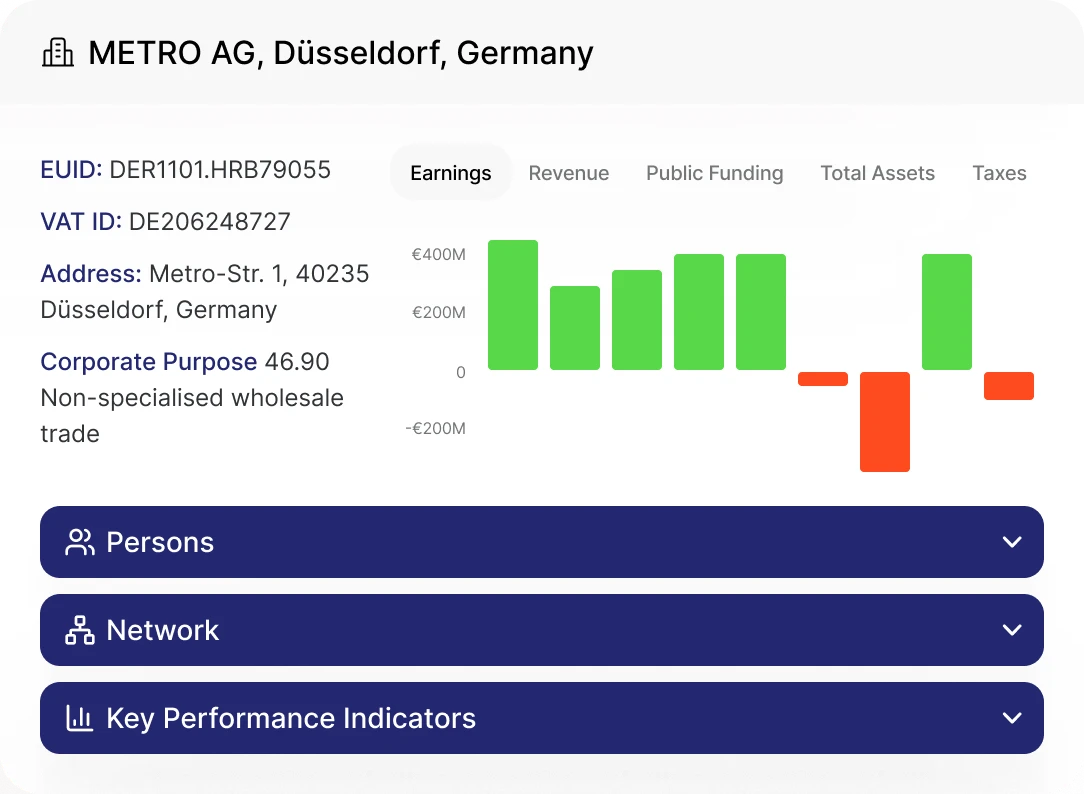The width and height of the screenshot is (1084, 794).
Task: Click the EUID label
Action: tap(71, 170)
